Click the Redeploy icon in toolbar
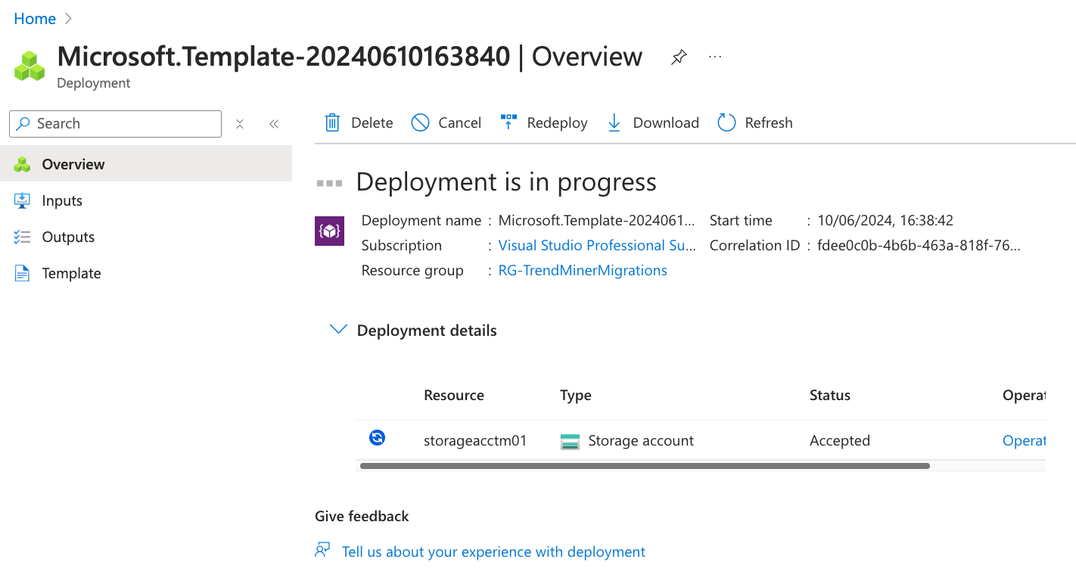 tap(509, 123)
